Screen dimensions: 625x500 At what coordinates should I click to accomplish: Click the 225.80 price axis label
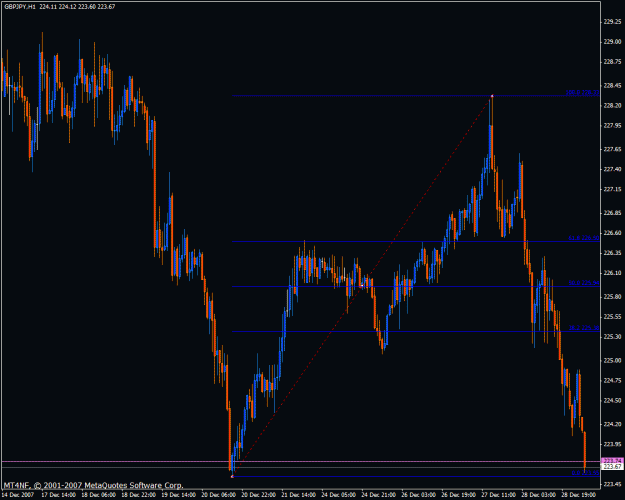coord(612,297)
